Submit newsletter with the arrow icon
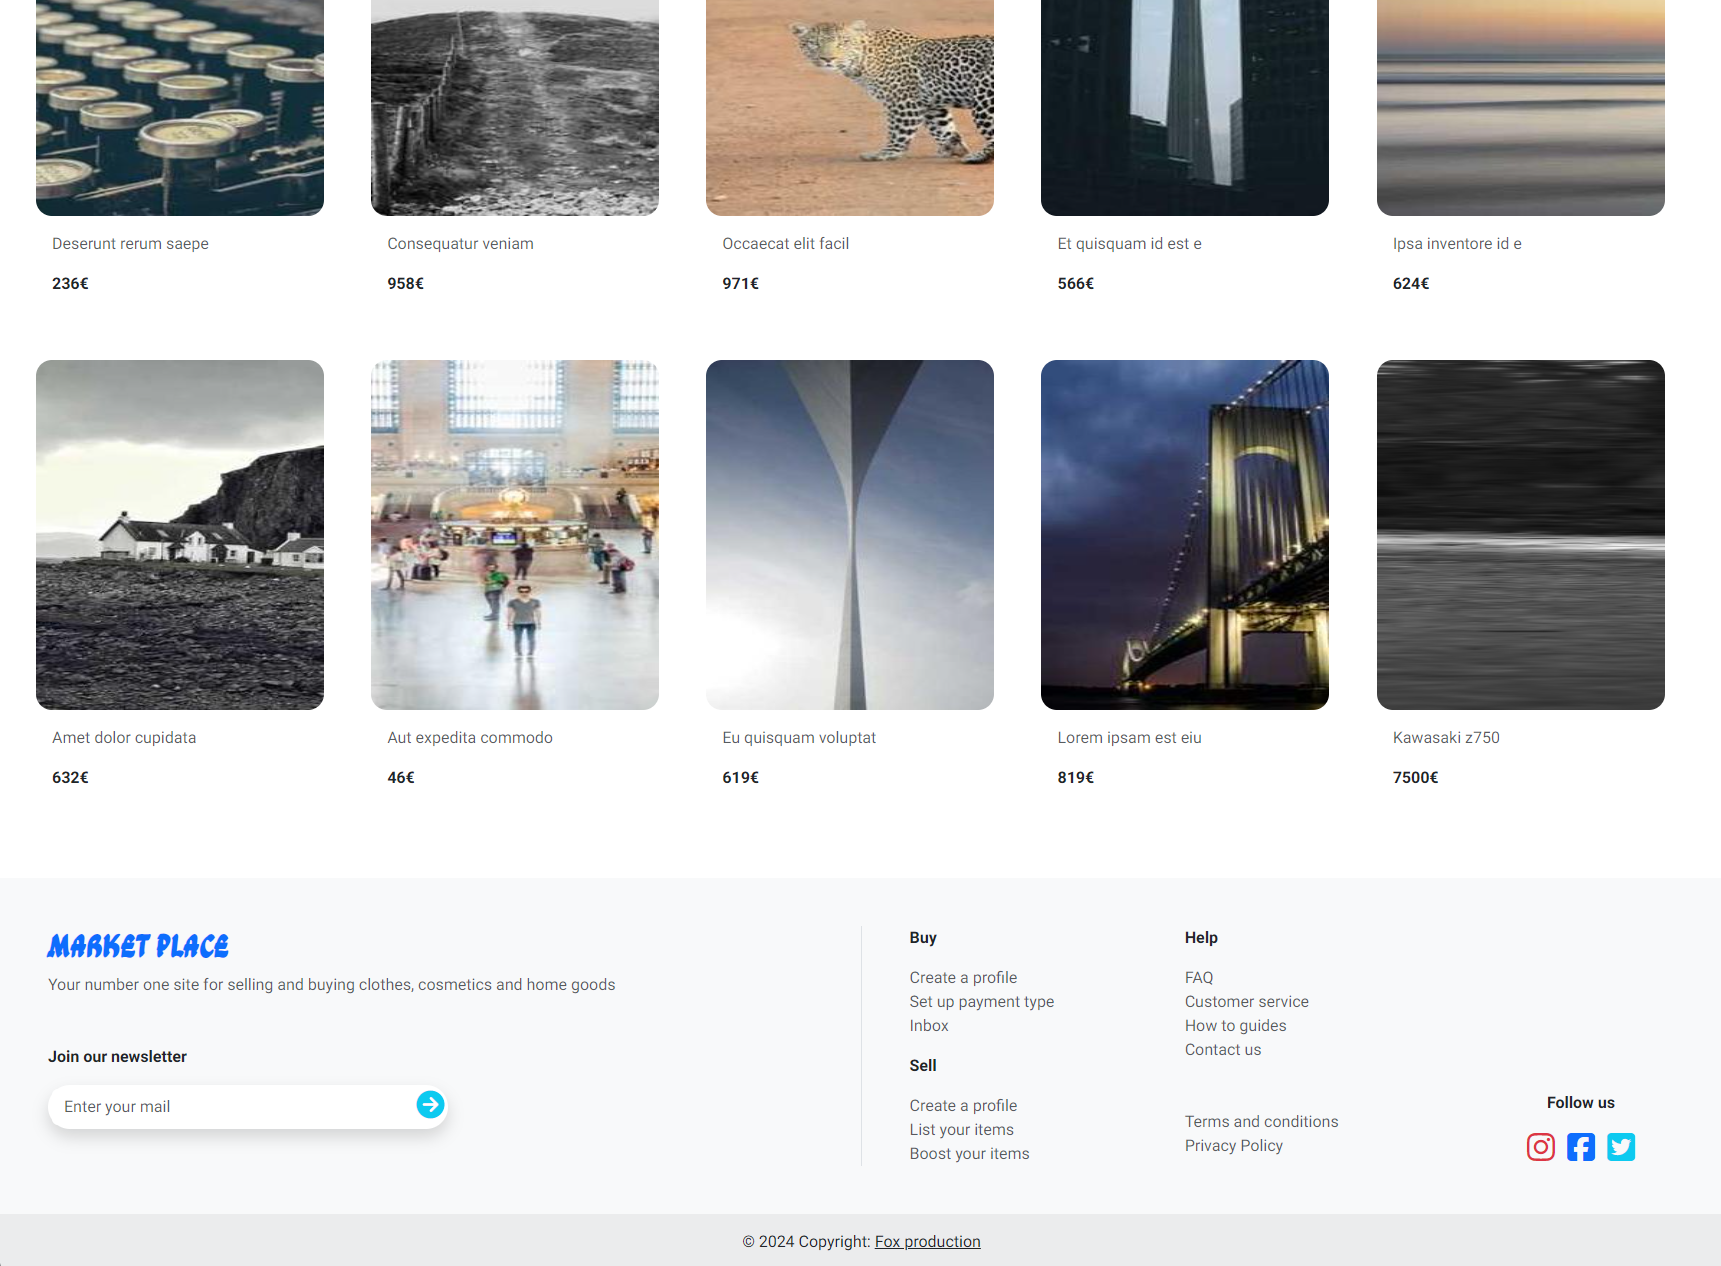This screenshot has height=1266, width=1721. click(430, 1105)
